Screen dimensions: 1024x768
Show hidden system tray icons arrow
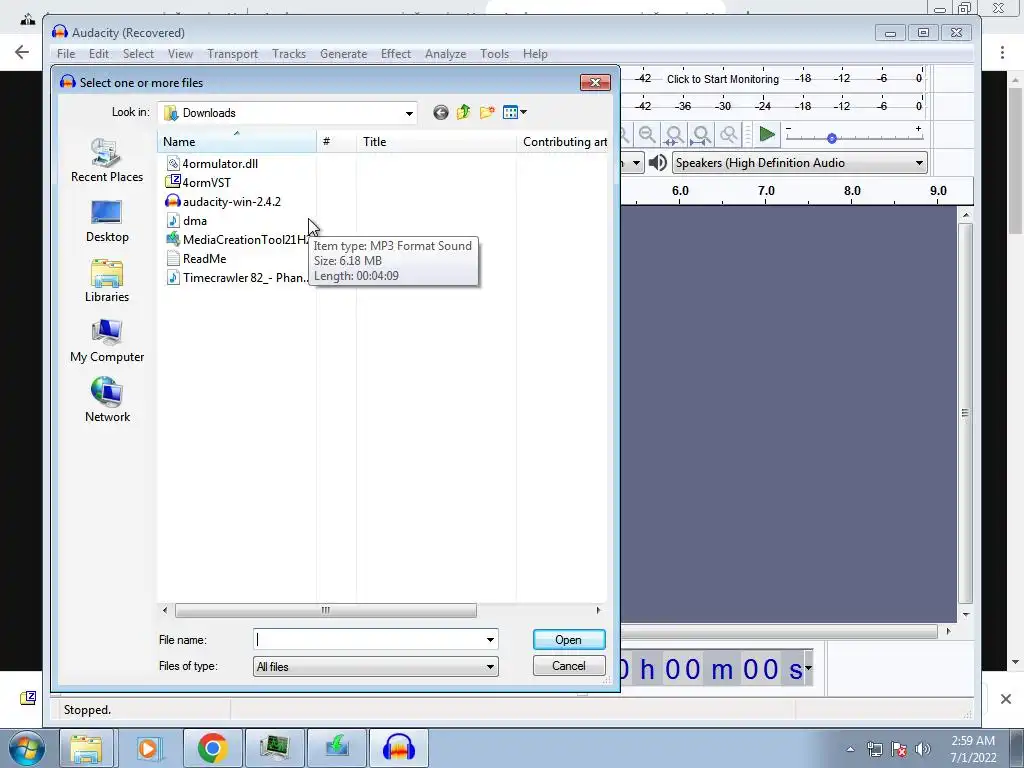tap(850, 750)
